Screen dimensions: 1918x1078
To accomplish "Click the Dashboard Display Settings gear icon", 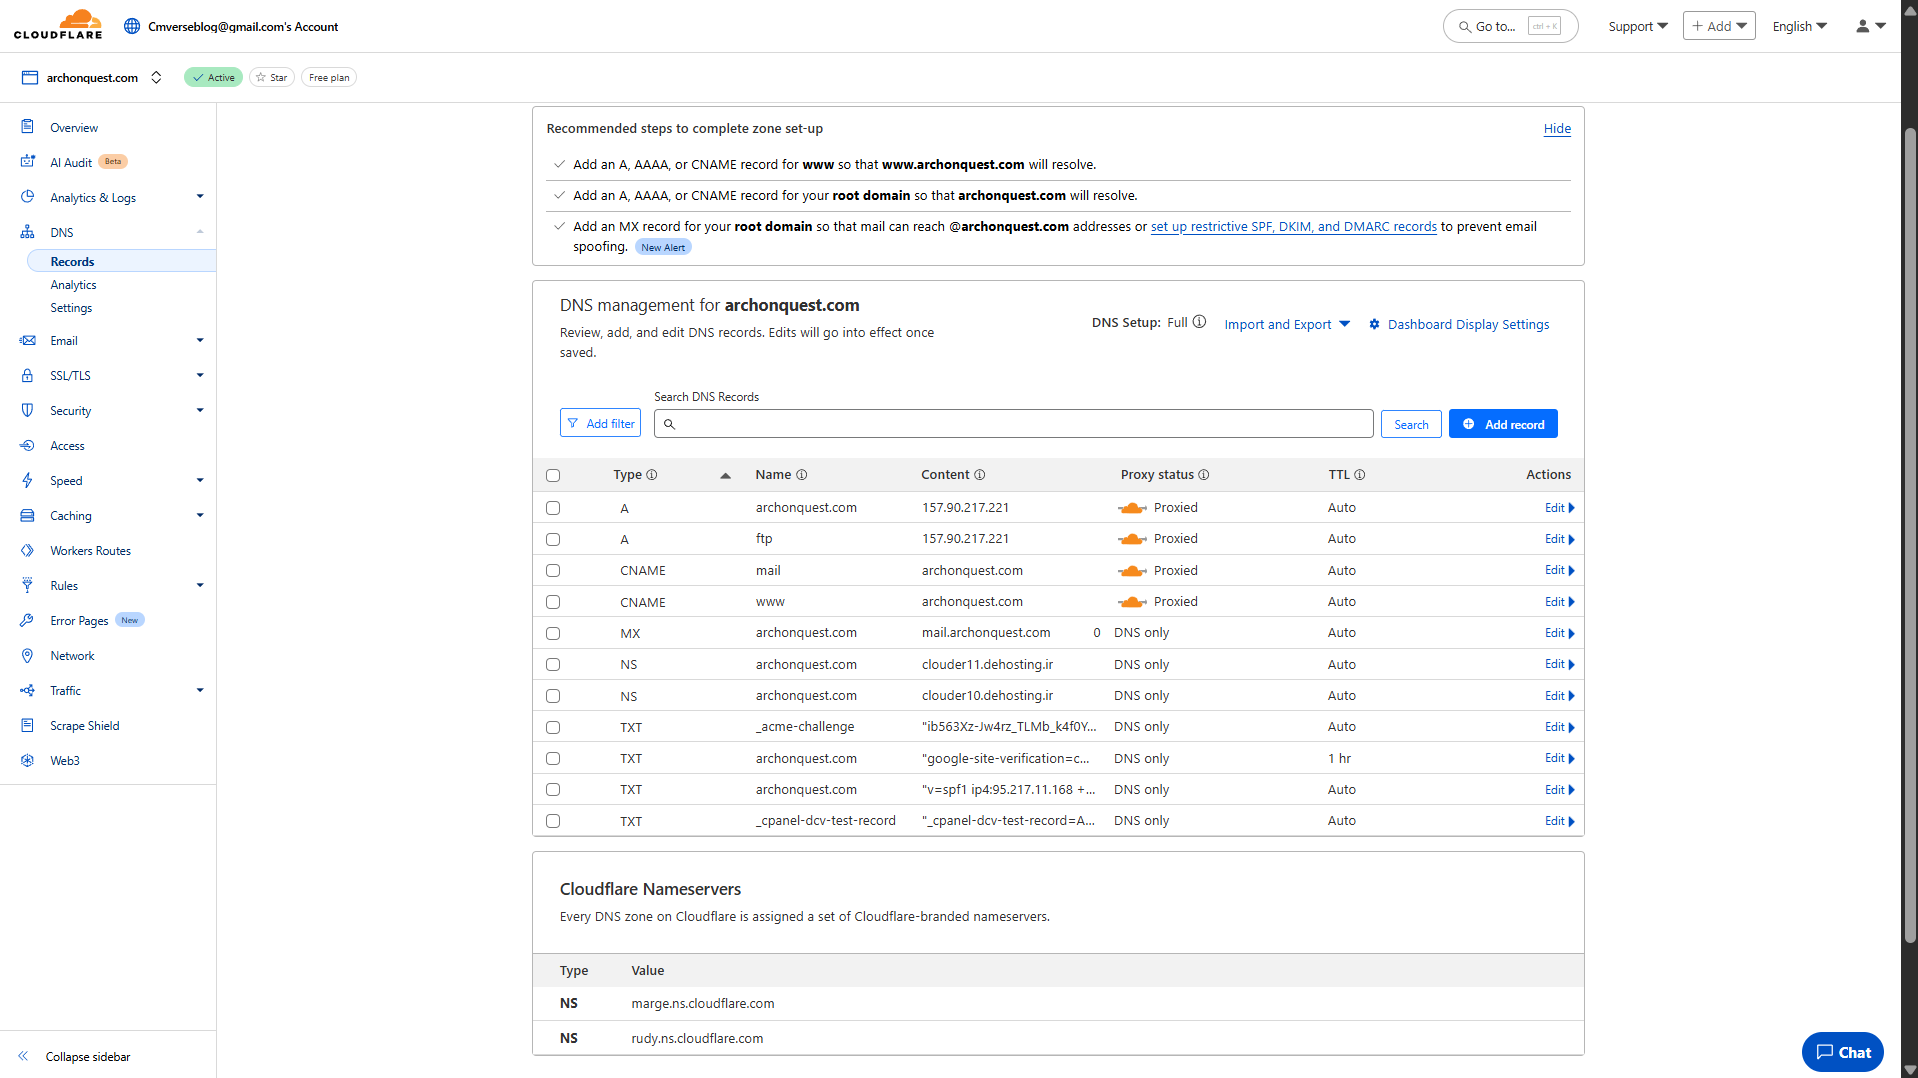I will tap(1374, 324).
